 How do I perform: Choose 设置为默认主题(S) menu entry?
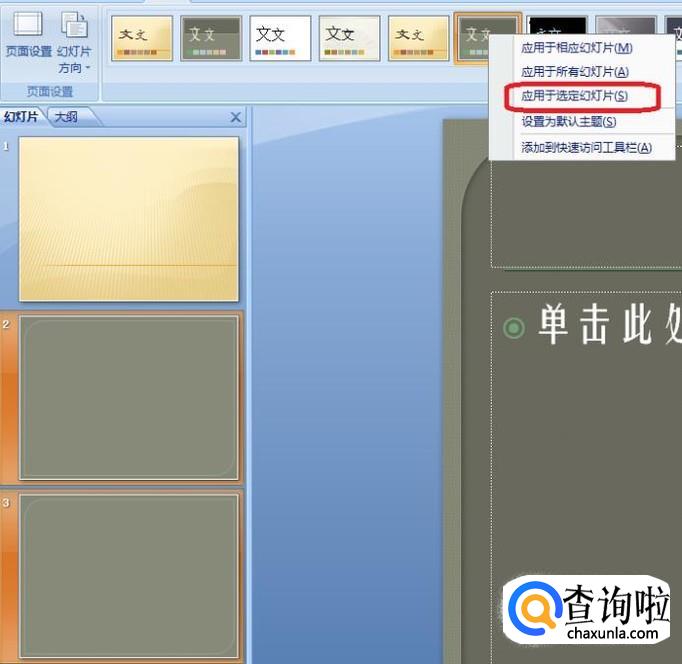tap(568, 122)
